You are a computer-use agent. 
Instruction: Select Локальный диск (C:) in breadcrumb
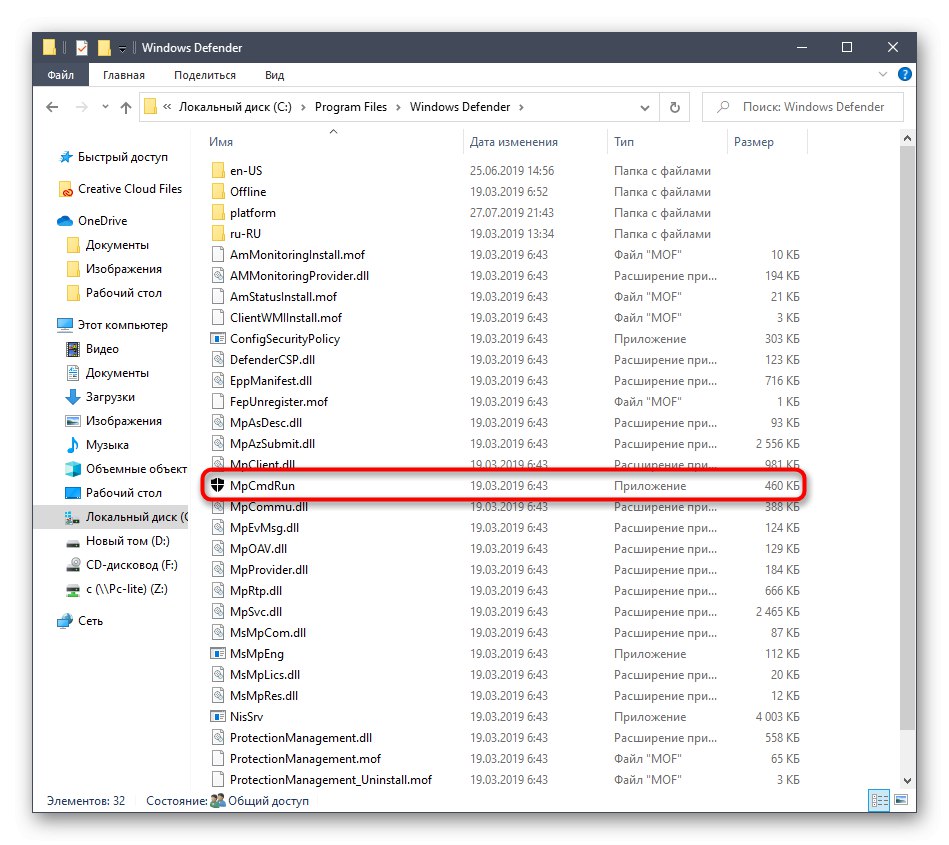click(235, 107)
